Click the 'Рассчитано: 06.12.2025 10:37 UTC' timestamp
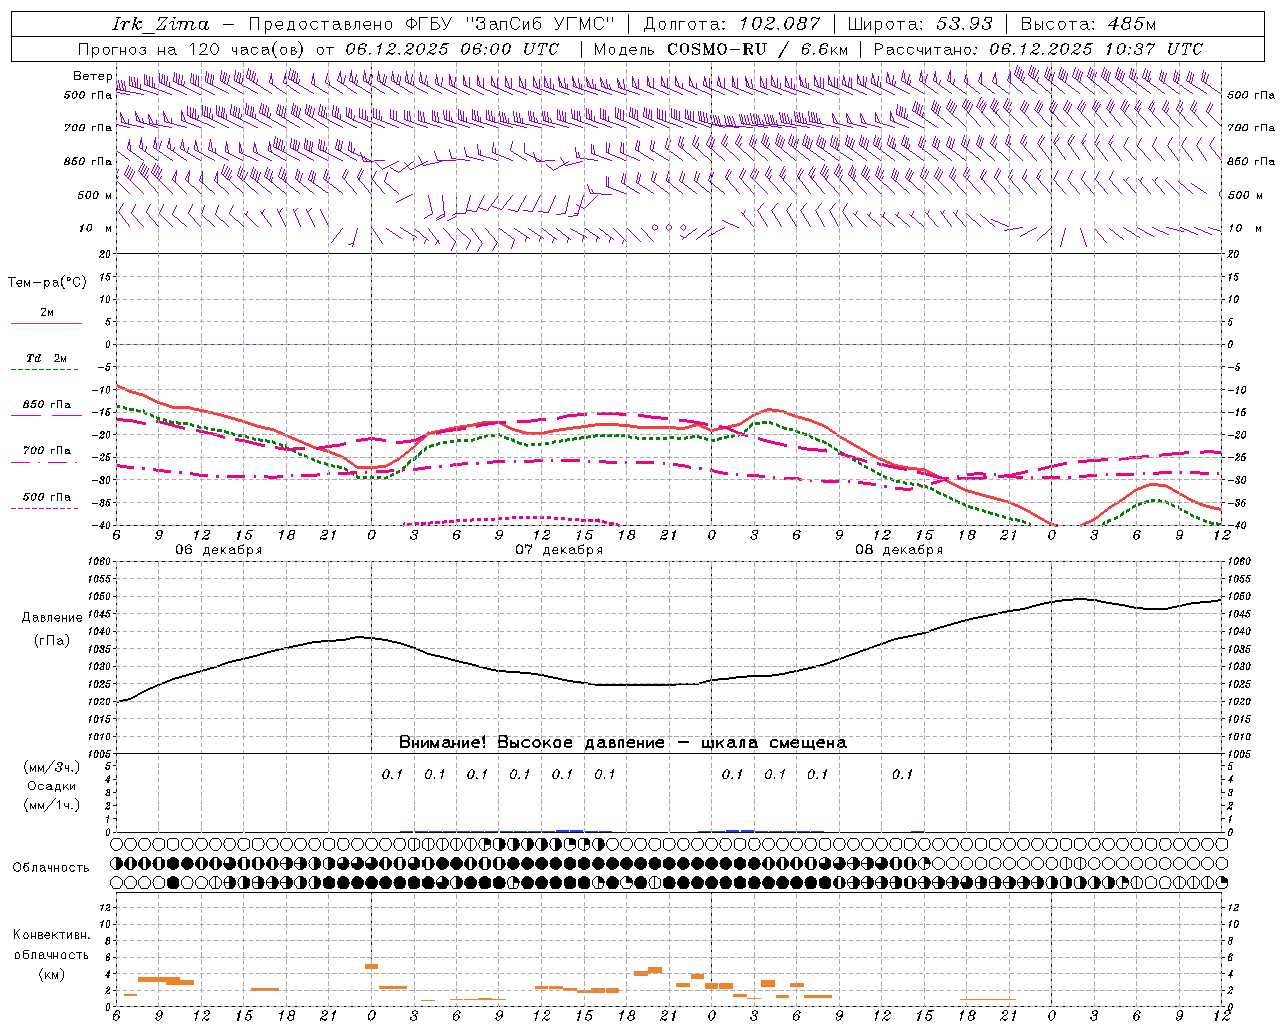 click(1038, 49)
